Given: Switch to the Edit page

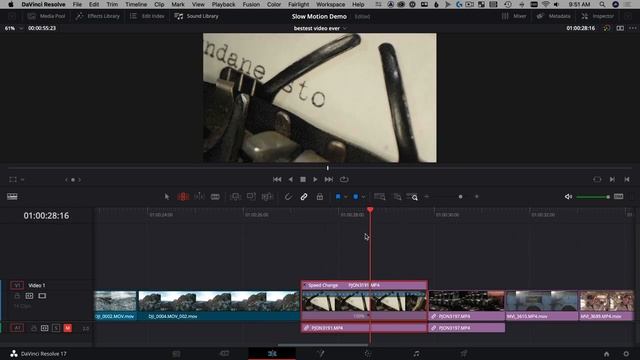Looking at the screenshot, I should point(272,353).
